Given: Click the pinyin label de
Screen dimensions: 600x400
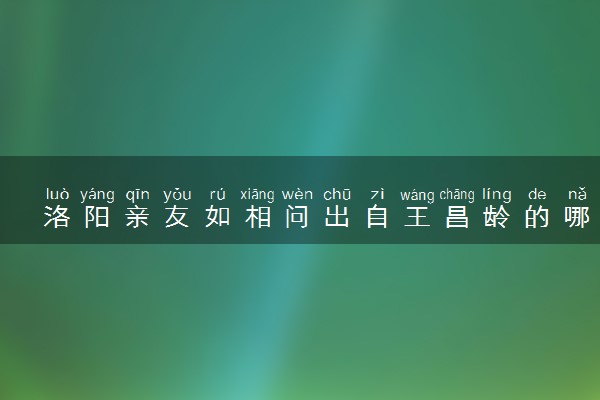Looking at the screenshot, I should [537, 194].
